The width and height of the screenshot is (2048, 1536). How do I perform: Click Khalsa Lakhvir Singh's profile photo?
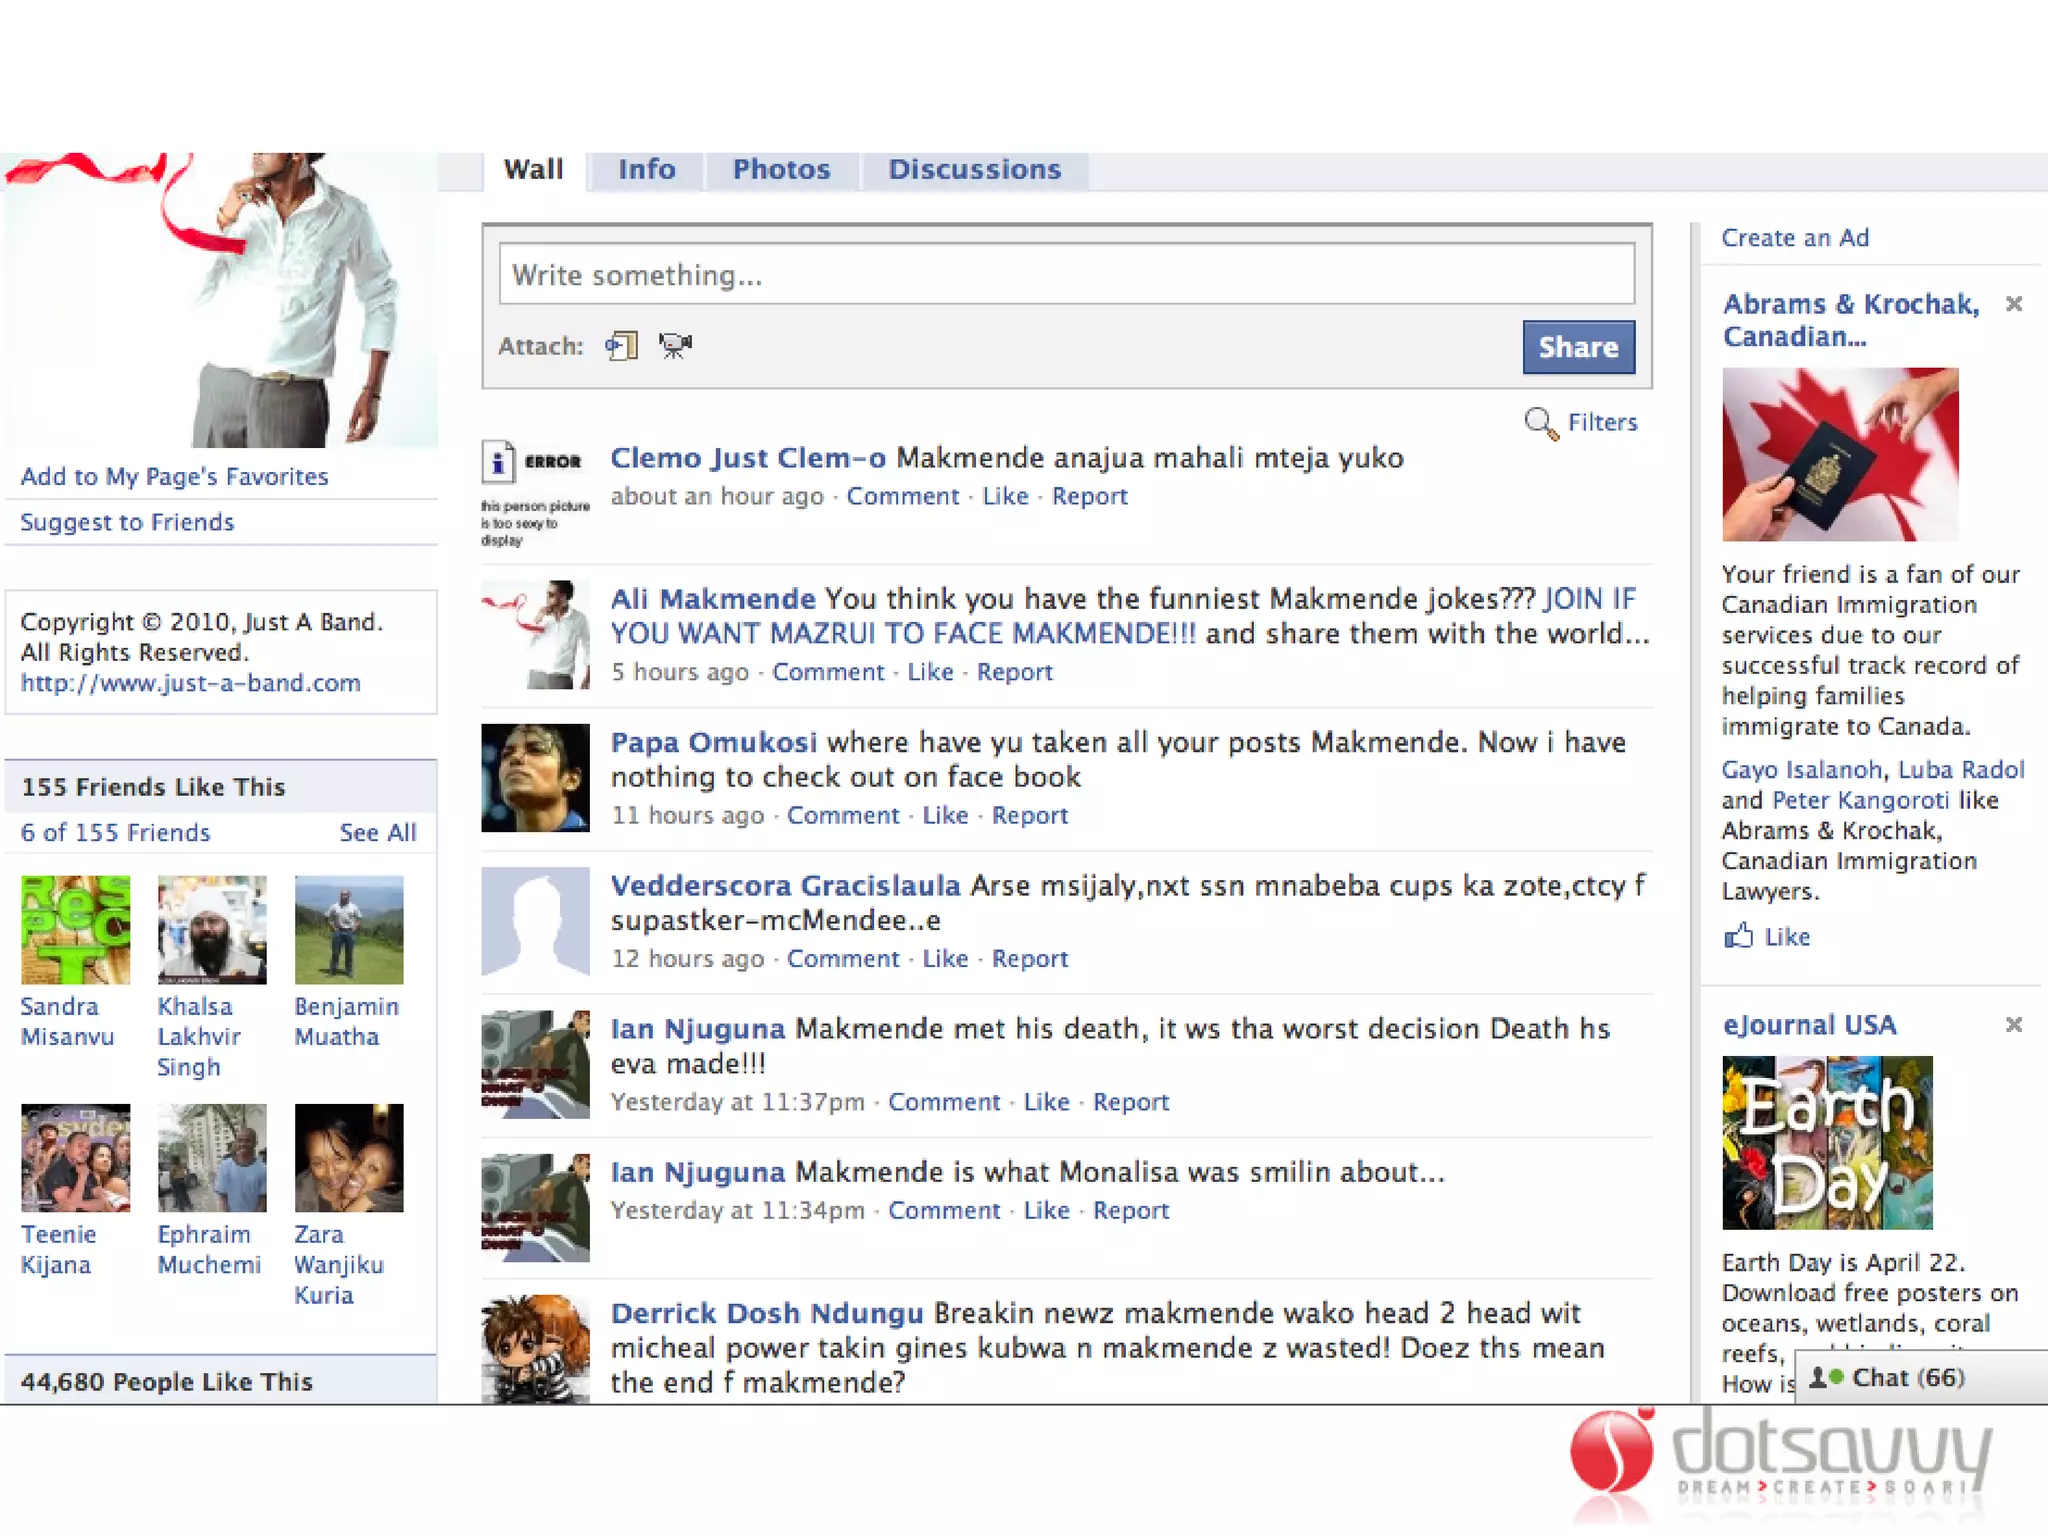[x=212, y=929]
